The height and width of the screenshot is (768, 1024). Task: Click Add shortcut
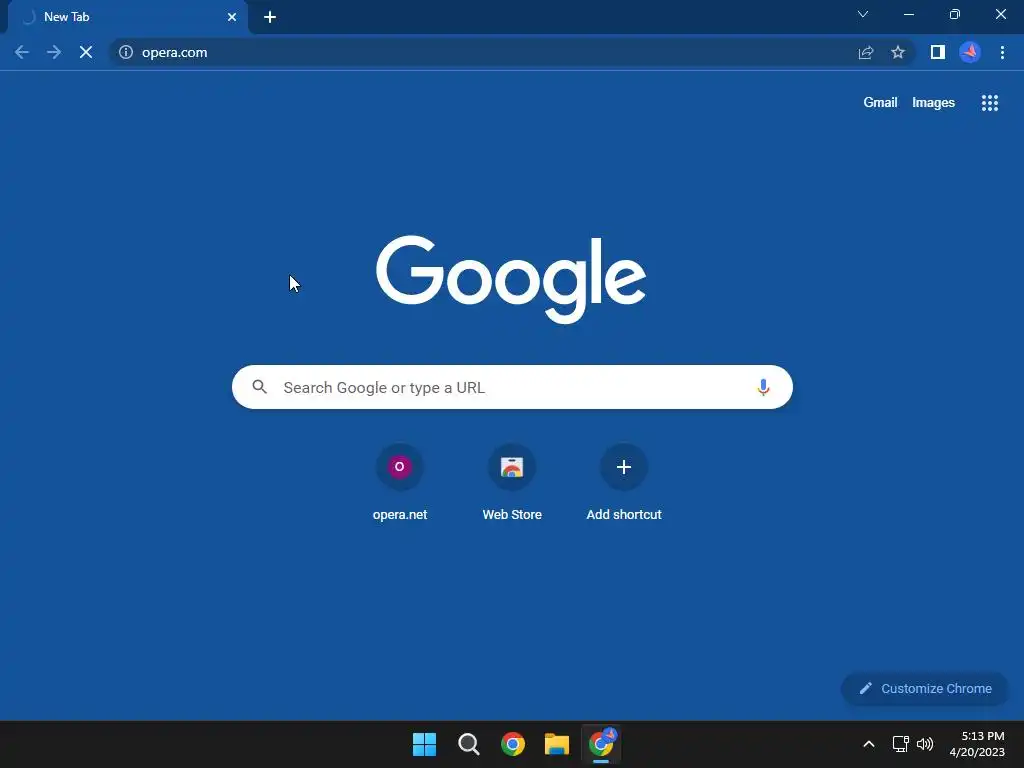pos(624,483)
